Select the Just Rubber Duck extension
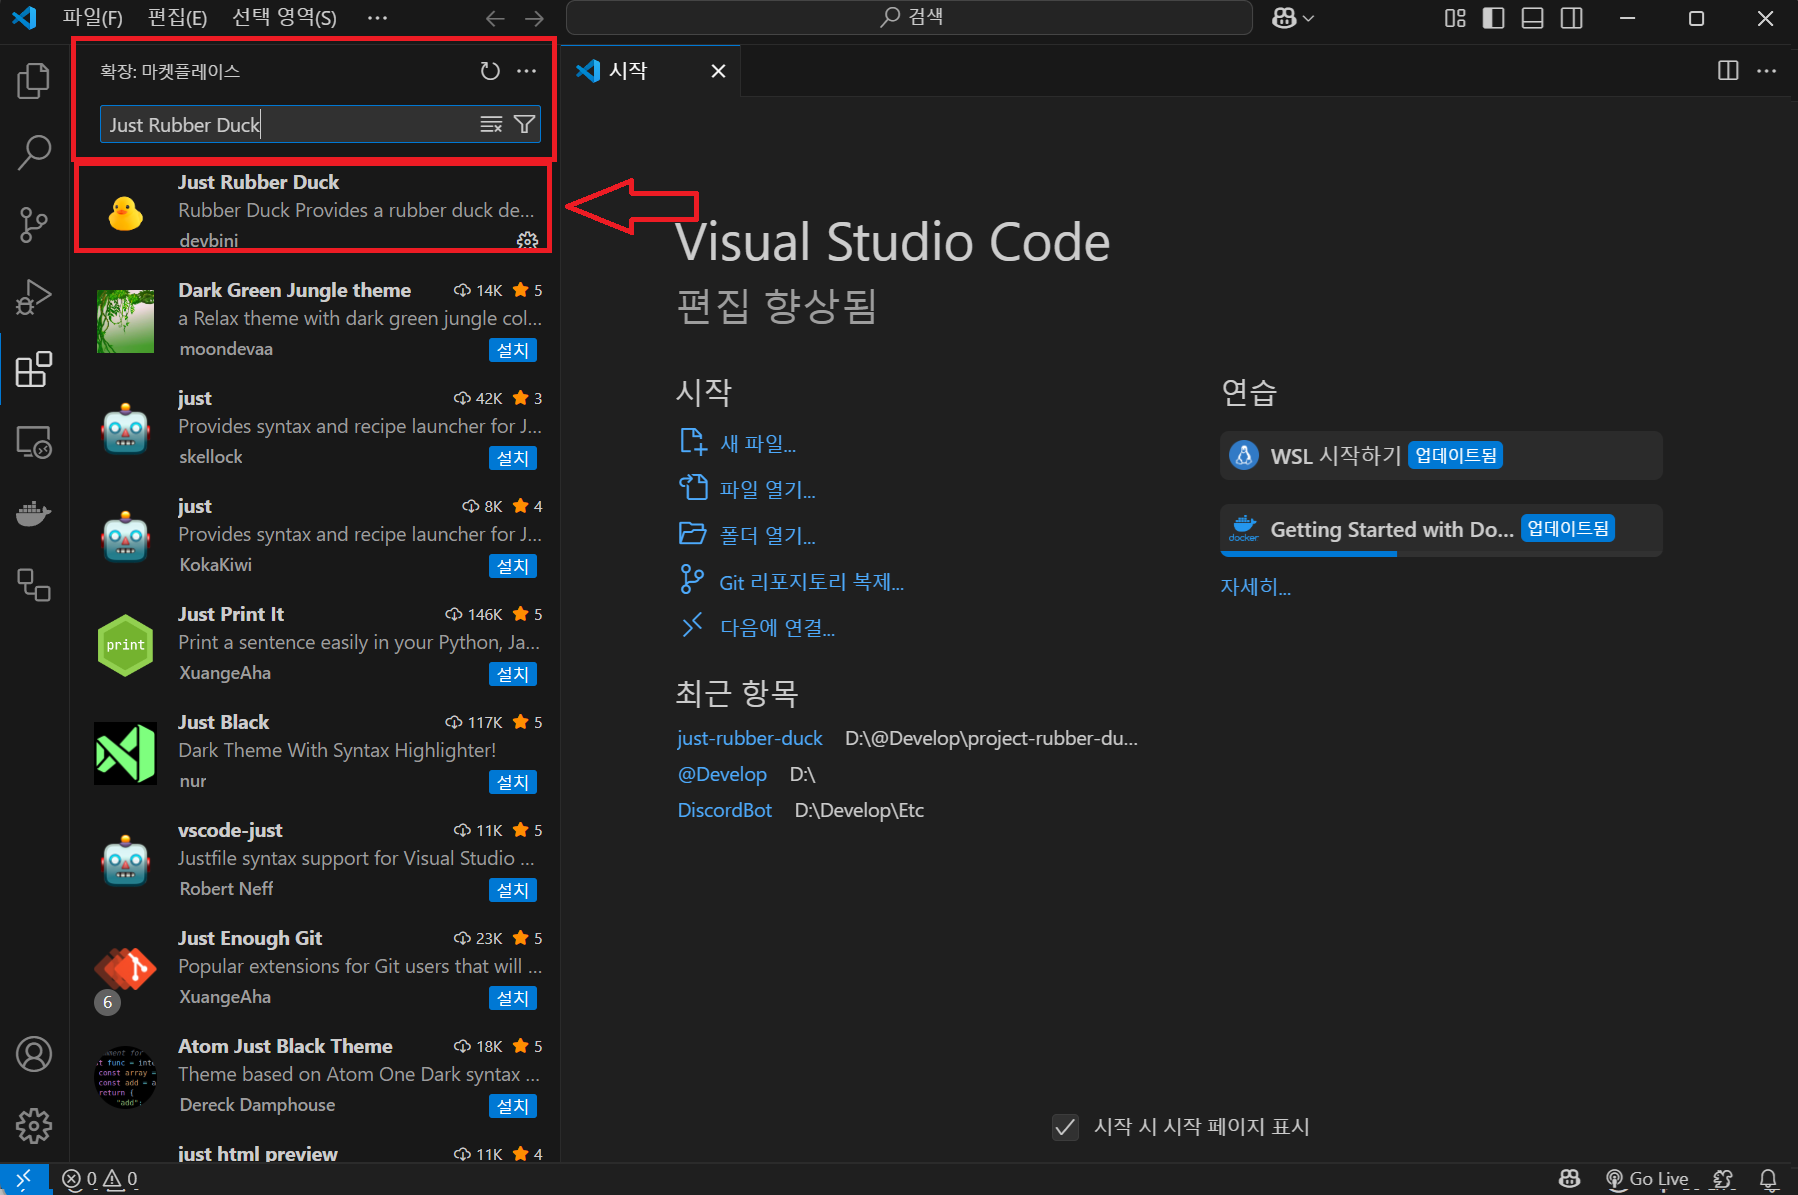Viewport: 1798px width, 1195px height. click(313, 208)
